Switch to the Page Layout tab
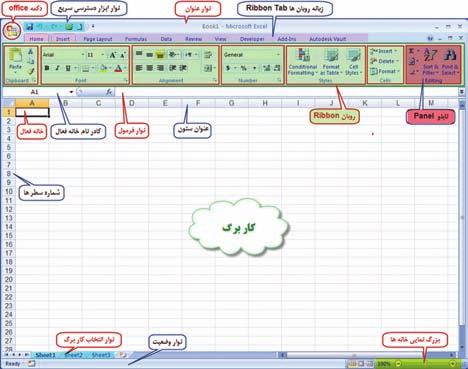Image resolution: width=468 pixels, height=369 pixels. tap(98, 39)
